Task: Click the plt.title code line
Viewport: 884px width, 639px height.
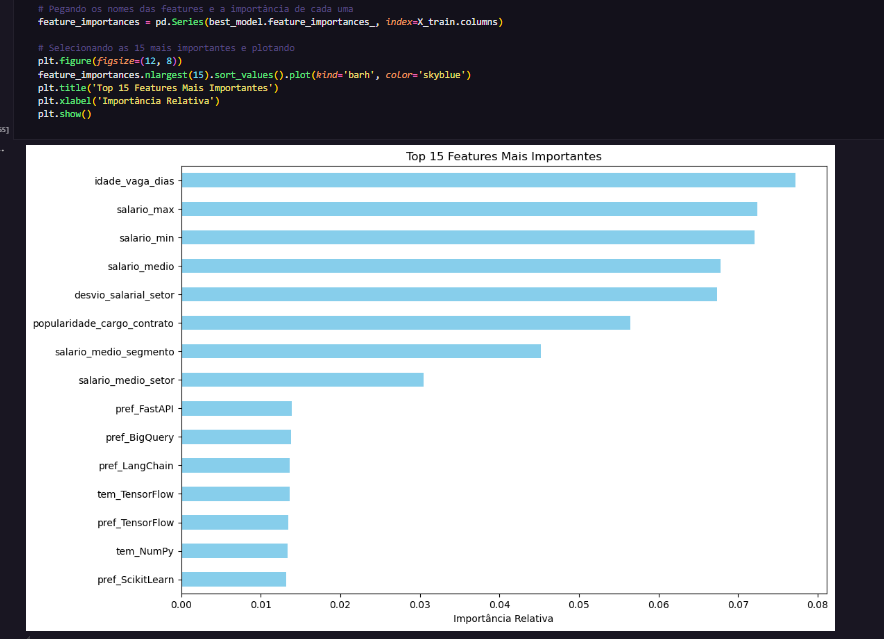Action: click(158, 88)
